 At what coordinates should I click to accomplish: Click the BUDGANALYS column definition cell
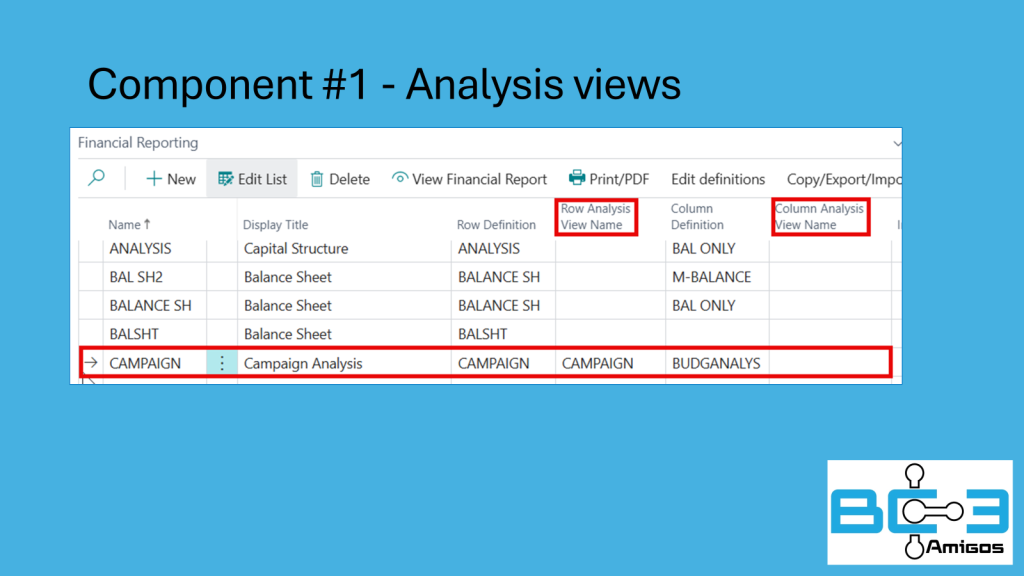[716, 363]
